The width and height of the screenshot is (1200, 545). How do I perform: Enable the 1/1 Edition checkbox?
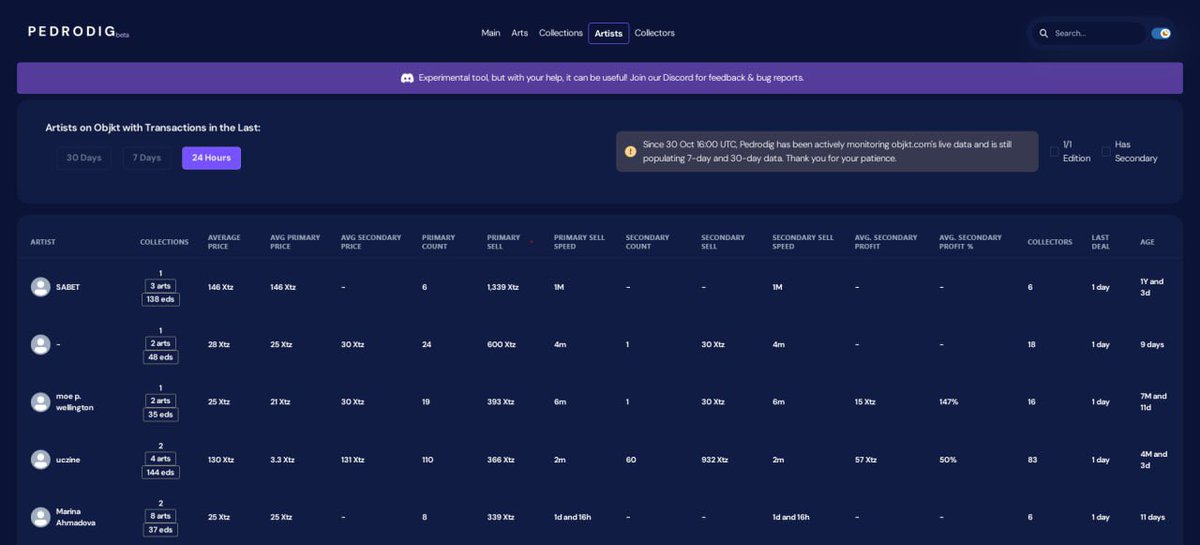tap(1054, 151)
